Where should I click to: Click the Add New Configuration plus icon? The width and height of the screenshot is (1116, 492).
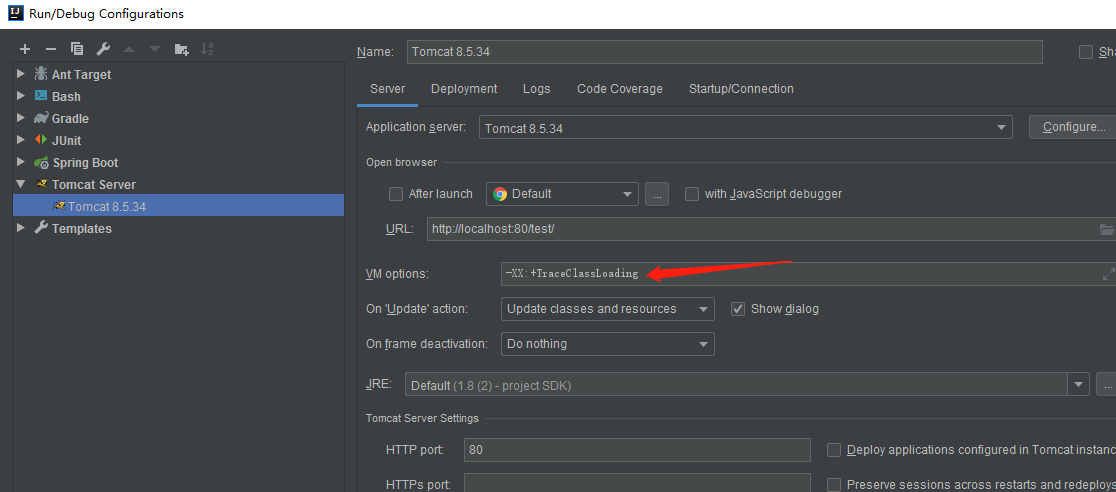[25, 49]
